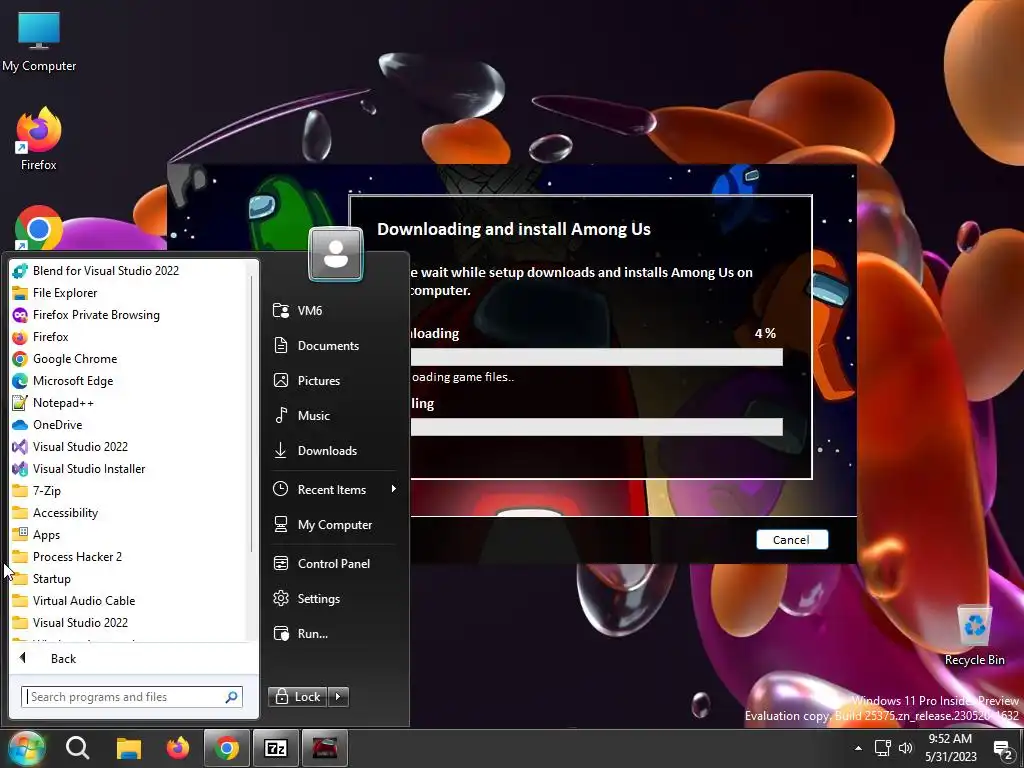
Task: Cancel the Among Us installation
Action: 792,539
